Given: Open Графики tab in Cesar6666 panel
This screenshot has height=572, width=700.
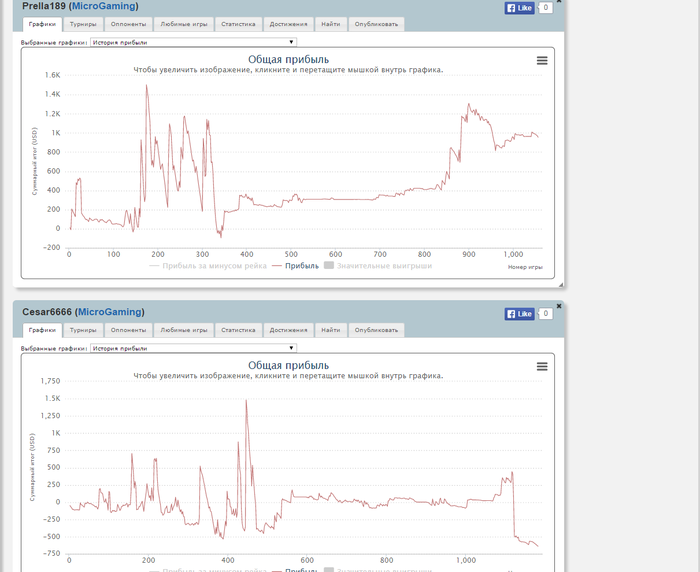Looking at the screenshot, I should pyautogui.click(x=42, y=330).
